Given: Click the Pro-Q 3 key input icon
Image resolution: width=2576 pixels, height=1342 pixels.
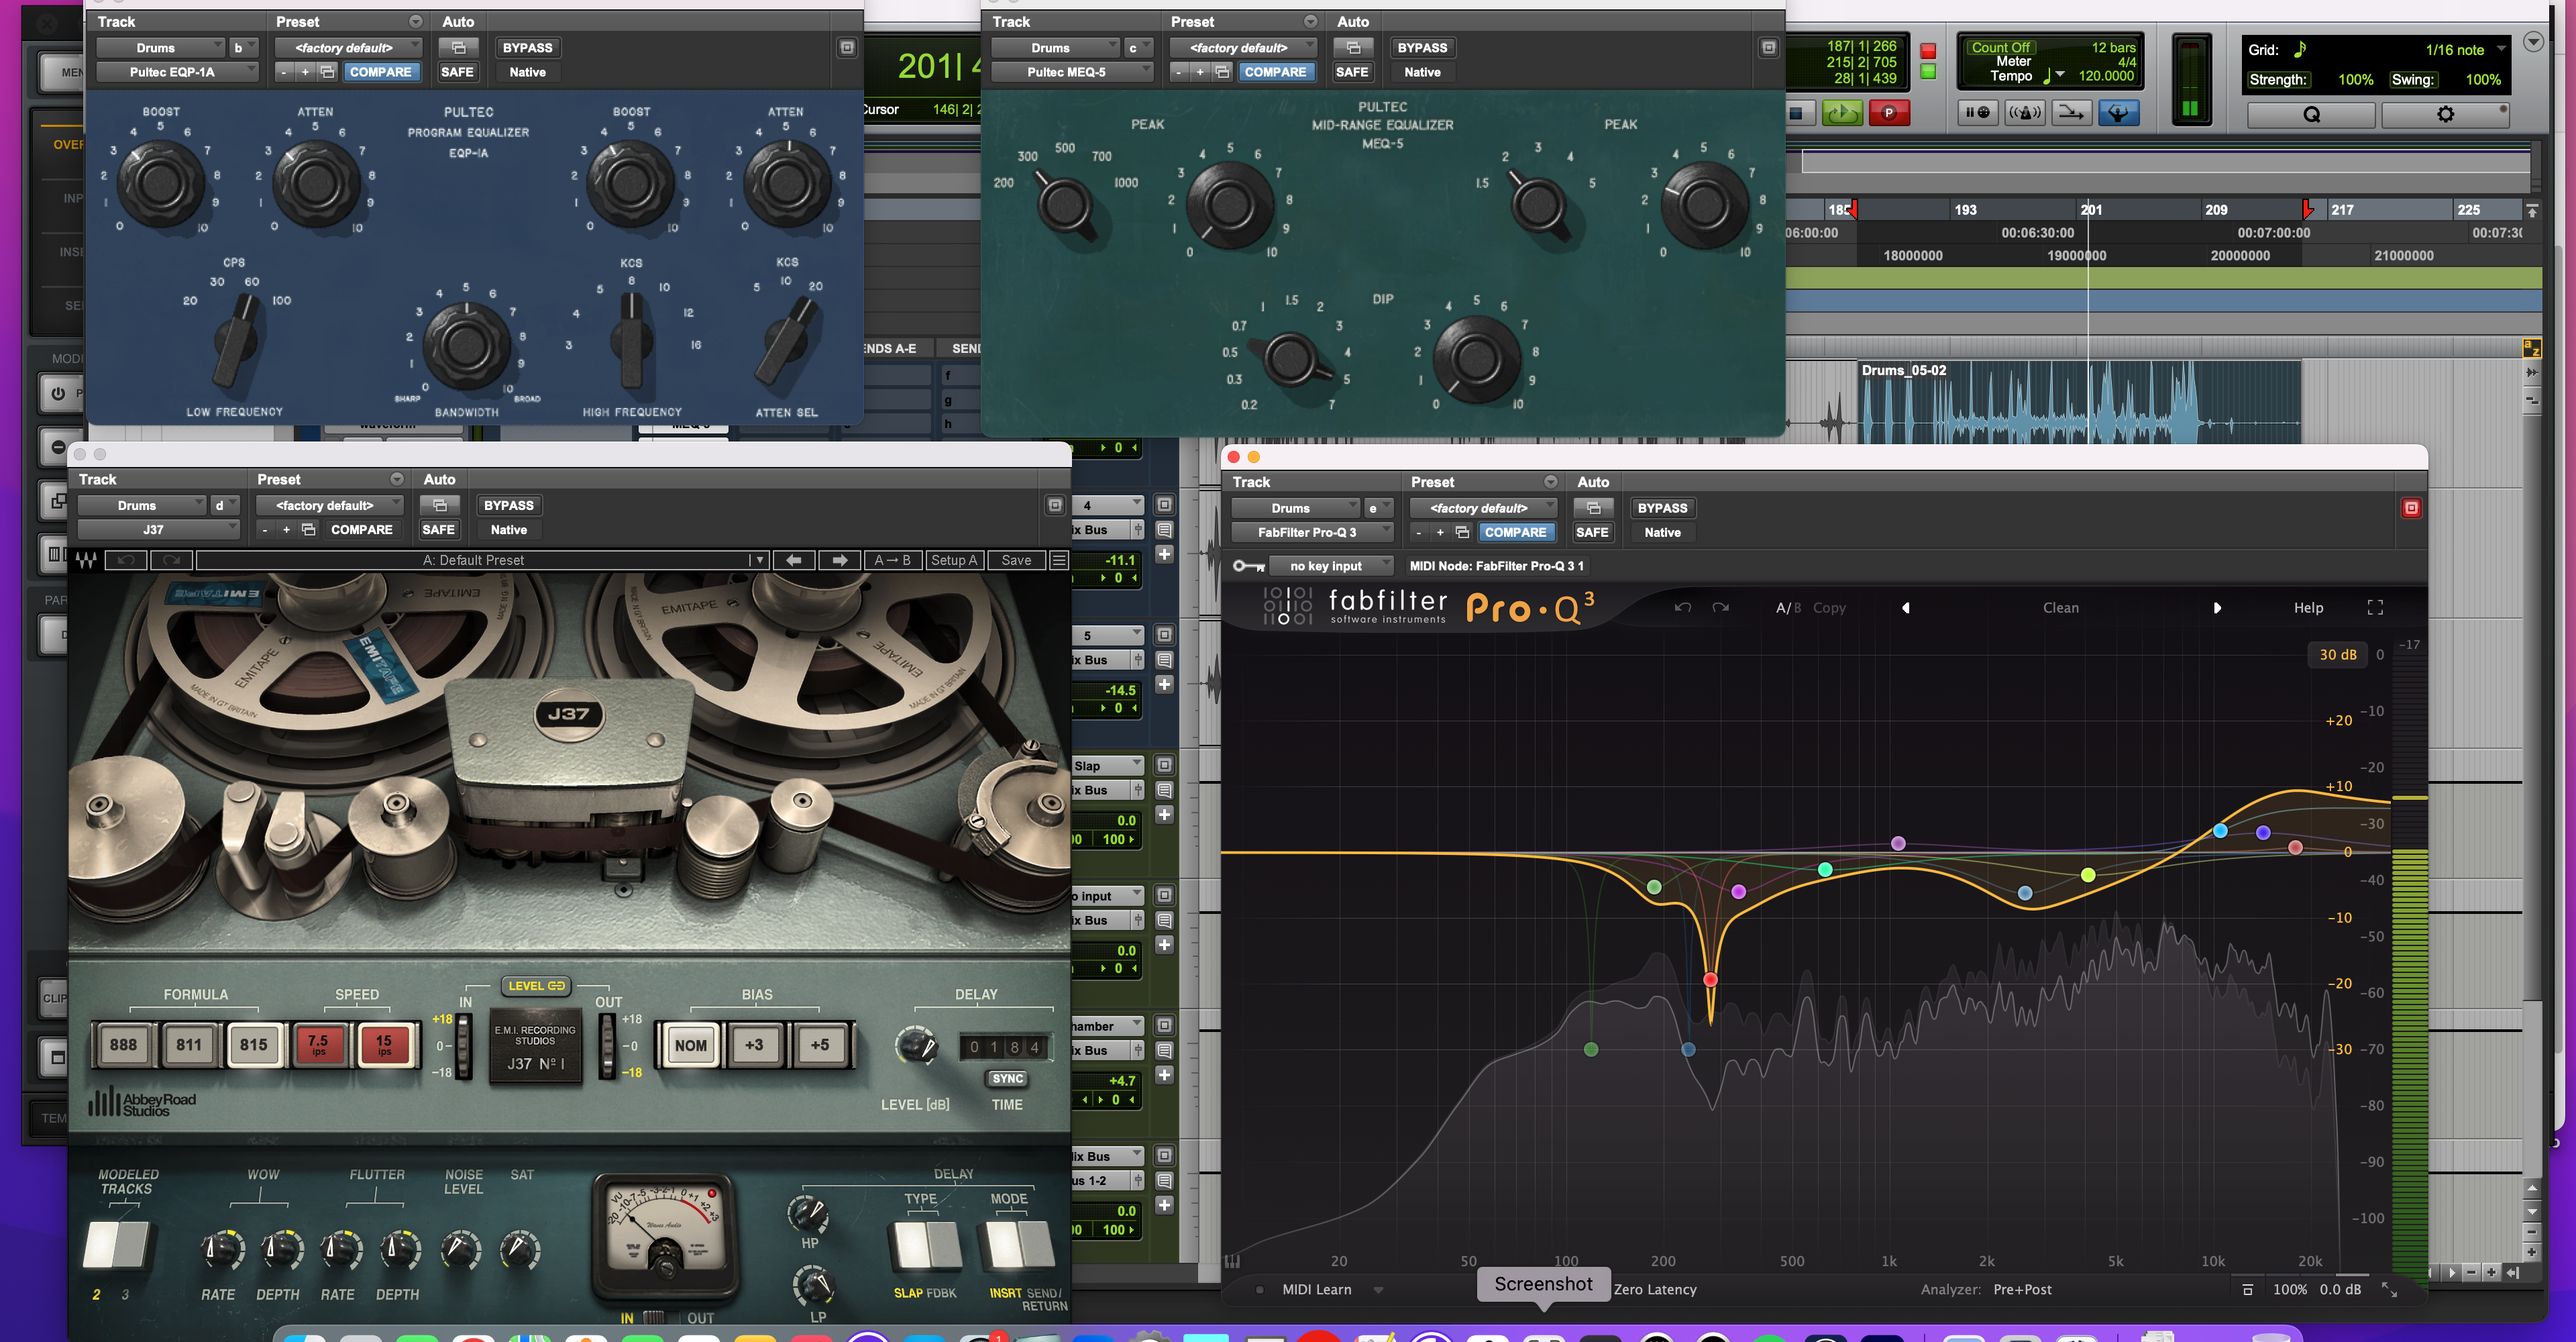Looking at the screenshot, I should click(x=1248, y=566).
